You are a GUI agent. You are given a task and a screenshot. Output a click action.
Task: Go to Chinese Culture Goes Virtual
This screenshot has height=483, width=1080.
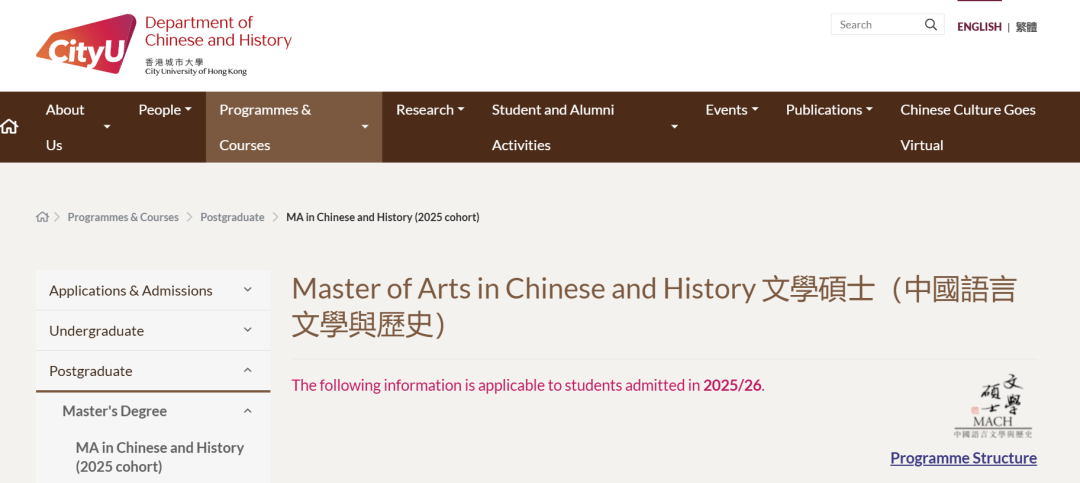click(967, 127)
